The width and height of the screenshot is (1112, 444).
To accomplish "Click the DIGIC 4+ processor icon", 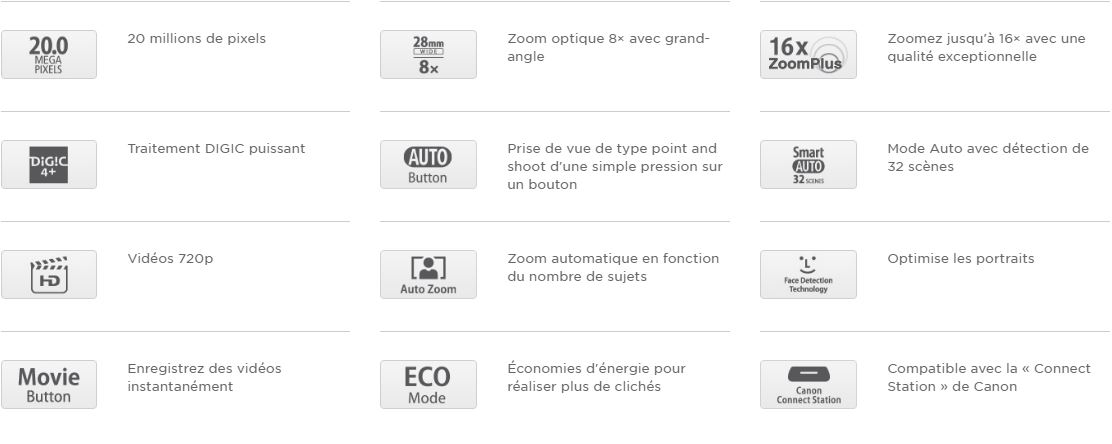I will click(x=48, y=164).
